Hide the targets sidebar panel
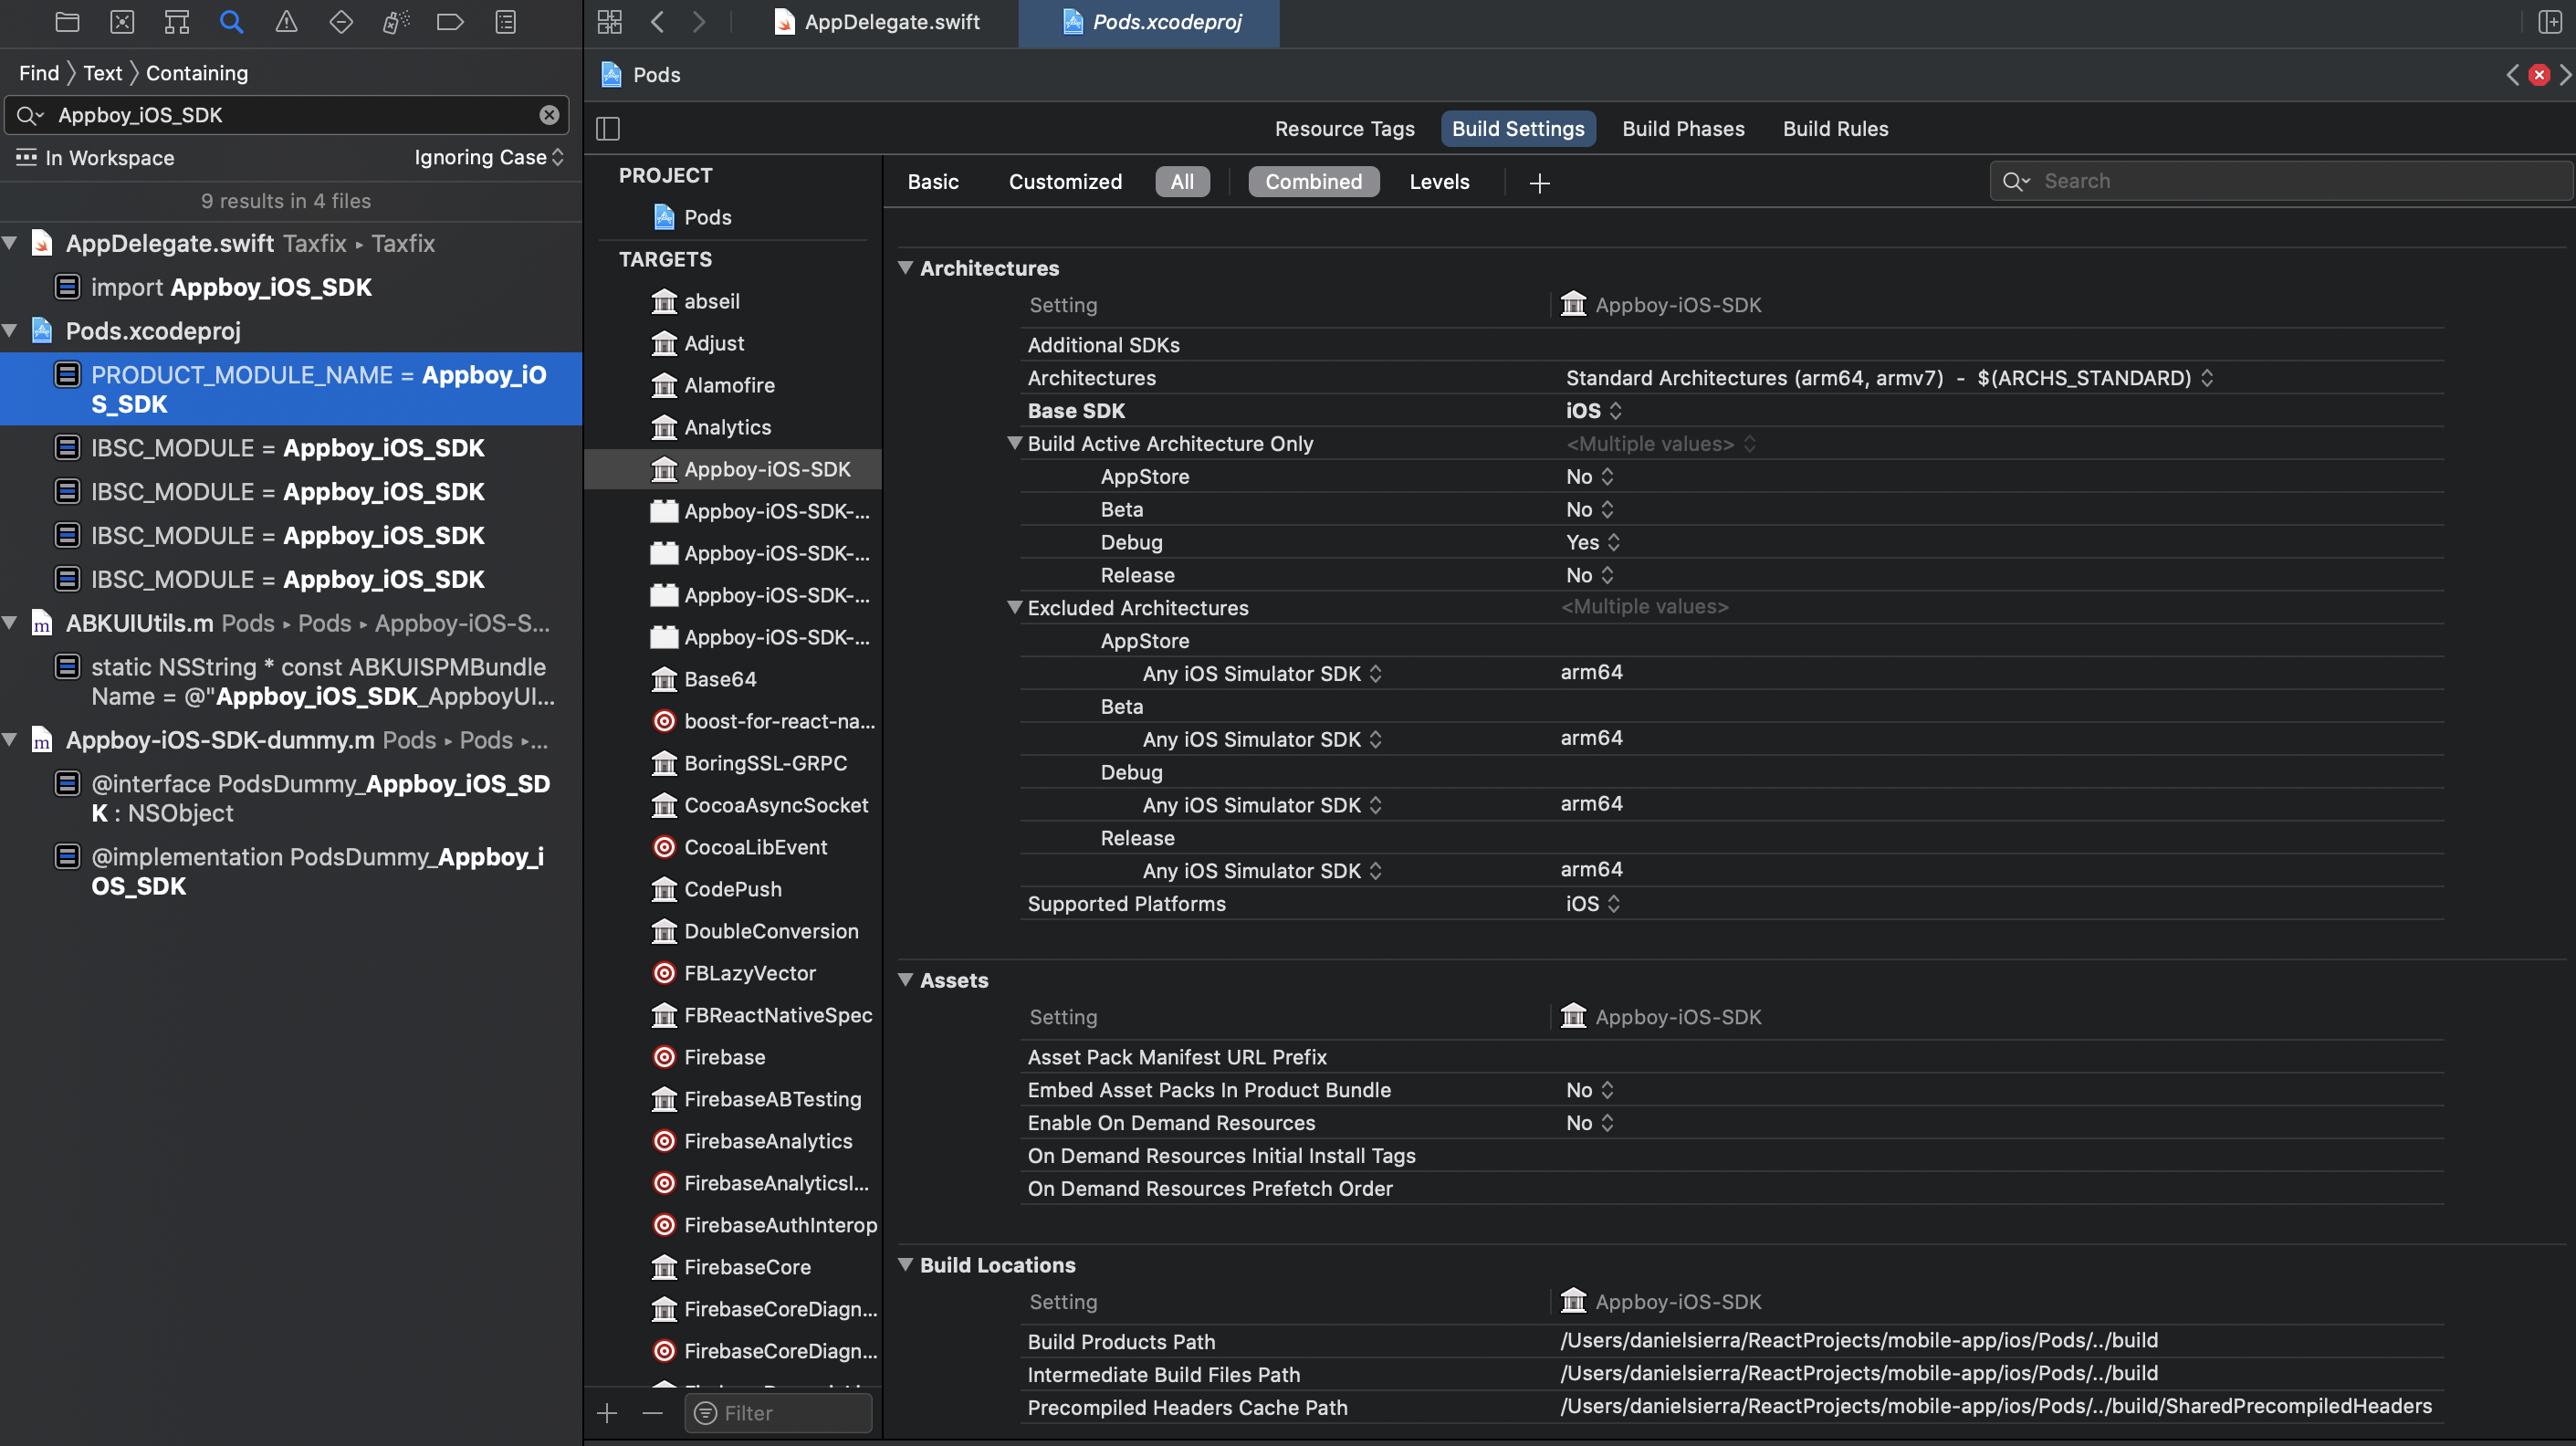The image size is (2576, 1446). 608,128
